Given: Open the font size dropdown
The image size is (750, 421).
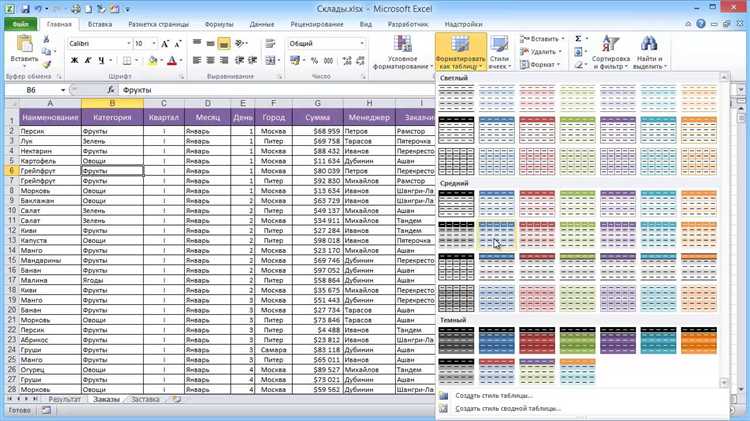Looking at the screenshot, I should pos(154,44).
